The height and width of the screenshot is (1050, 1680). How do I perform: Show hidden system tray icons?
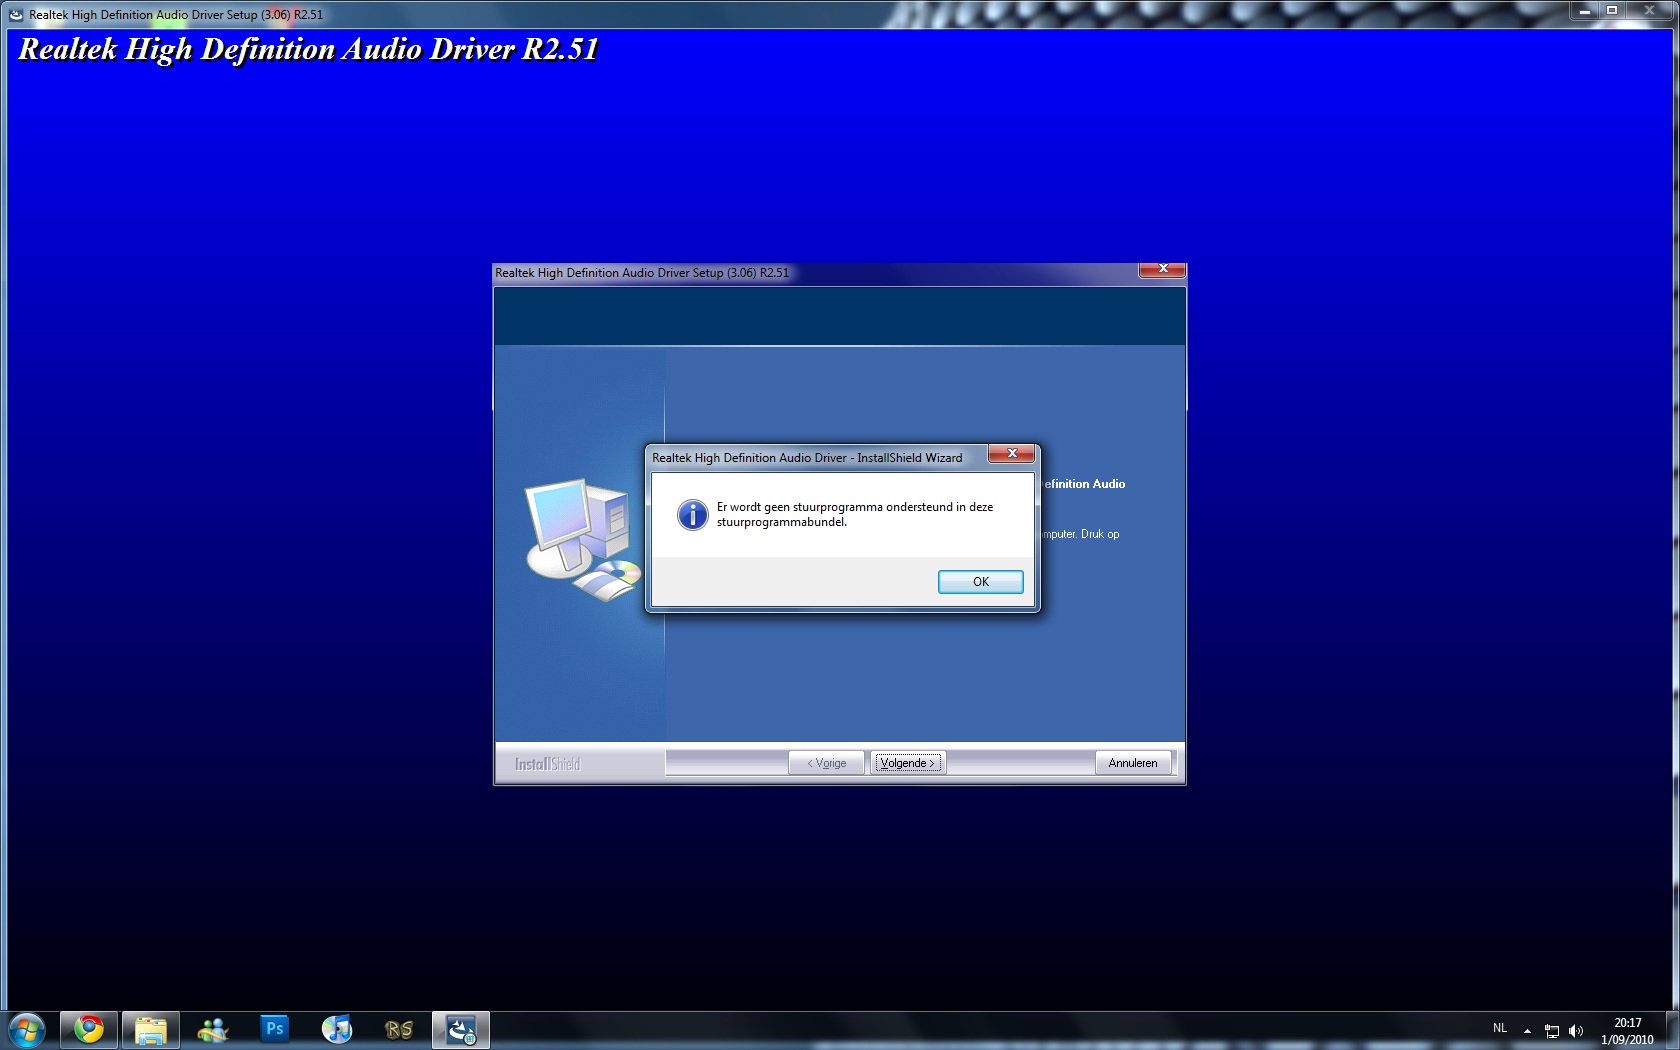pos(1527,1031)
